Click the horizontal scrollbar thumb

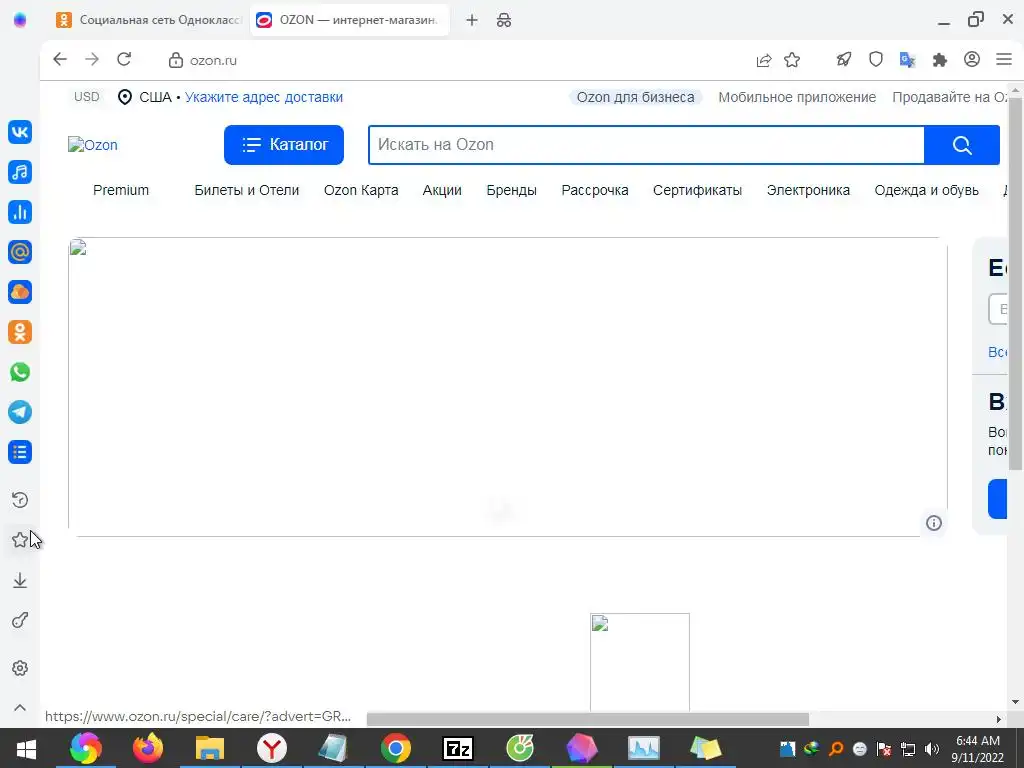click(x=588, y=719)
